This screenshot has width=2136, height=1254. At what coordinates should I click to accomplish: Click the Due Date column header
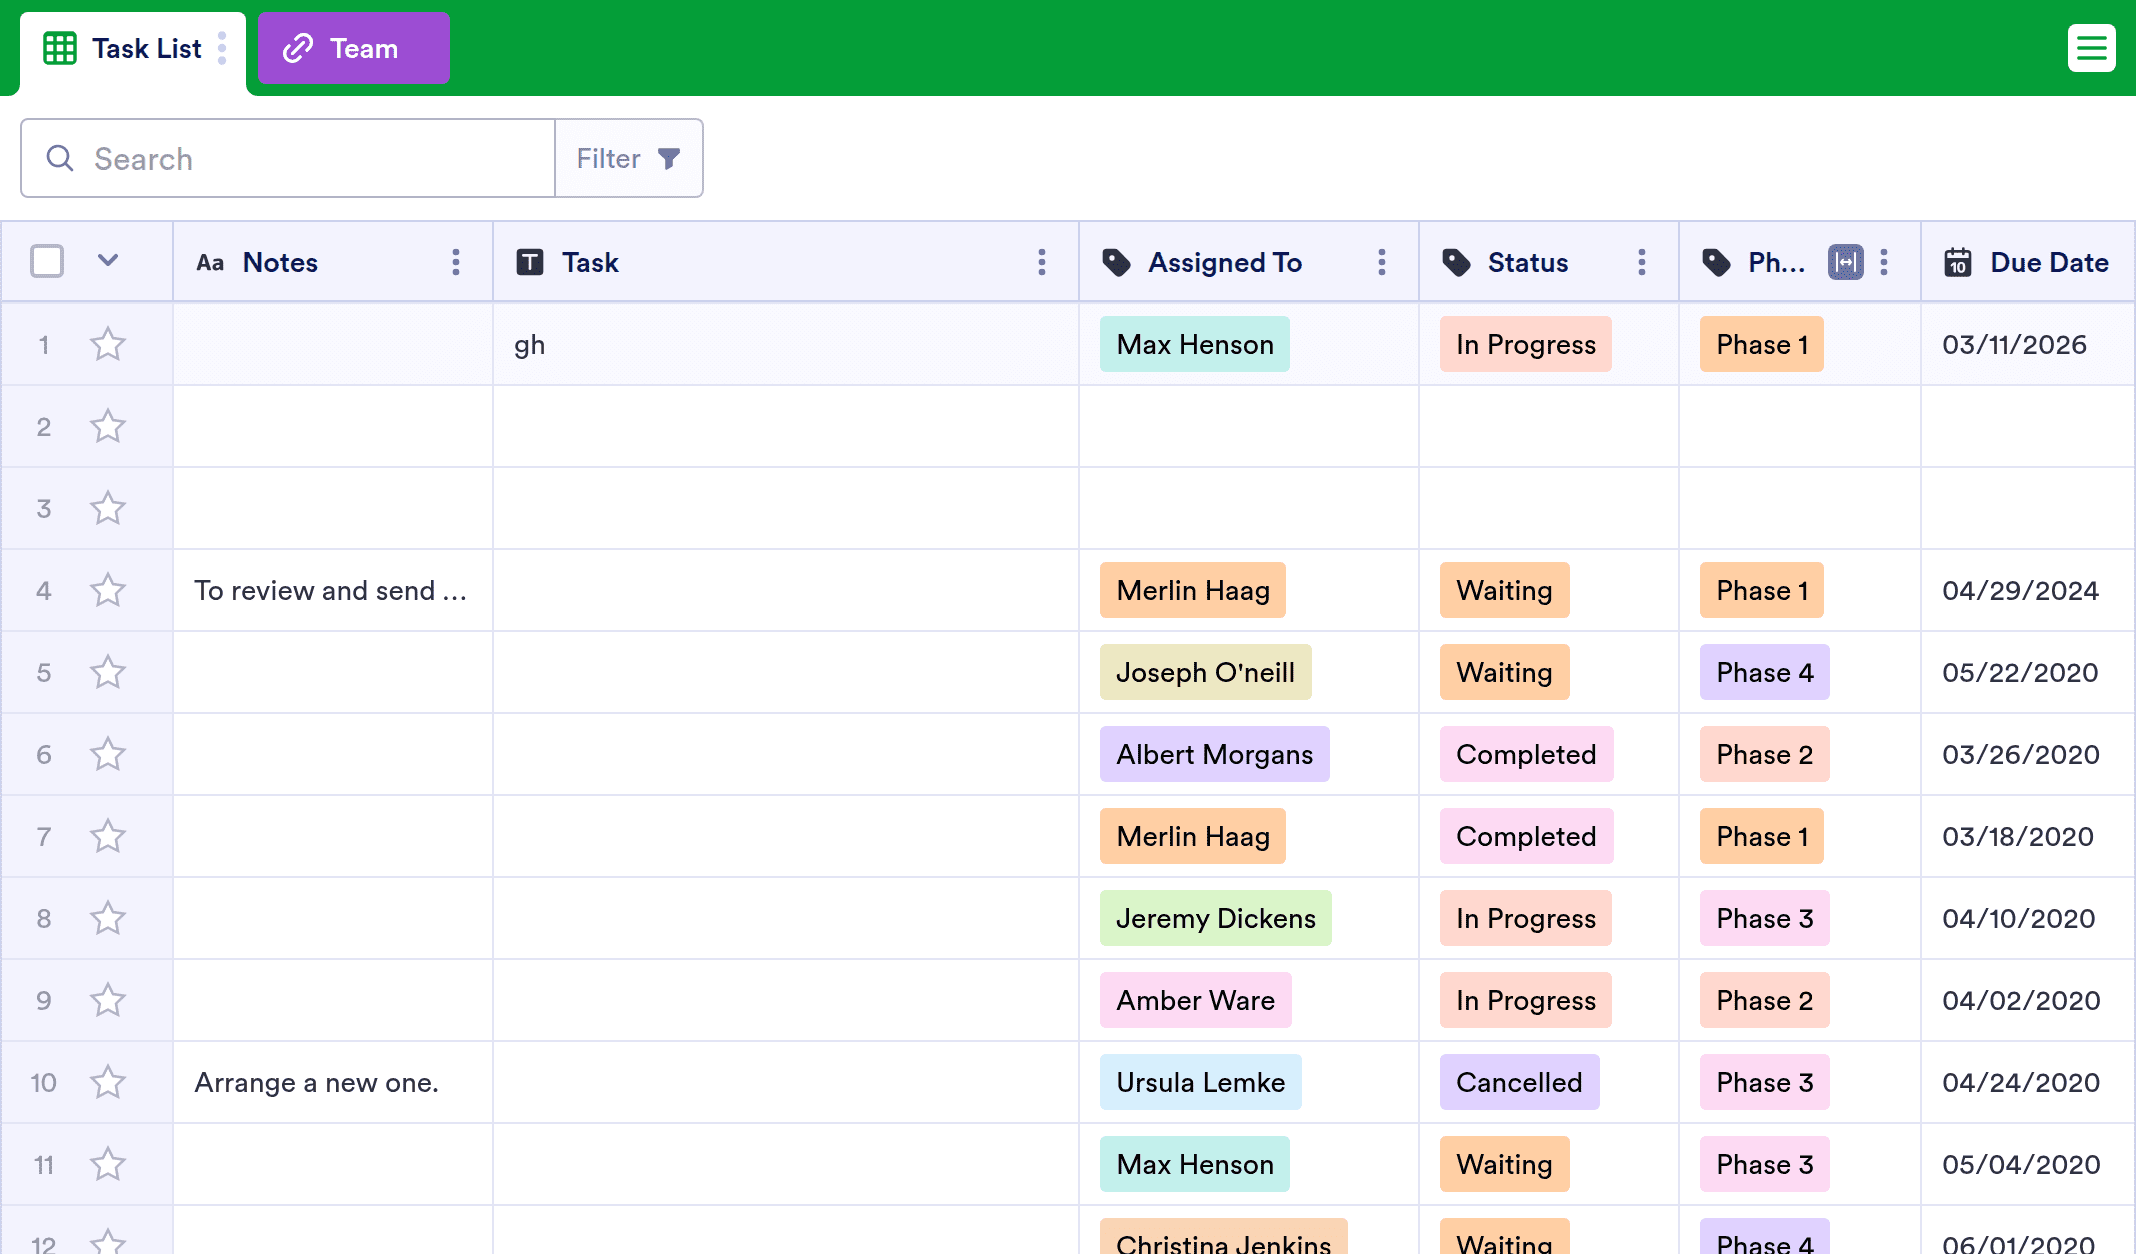pyautogui.click(x=2048, y=262)
